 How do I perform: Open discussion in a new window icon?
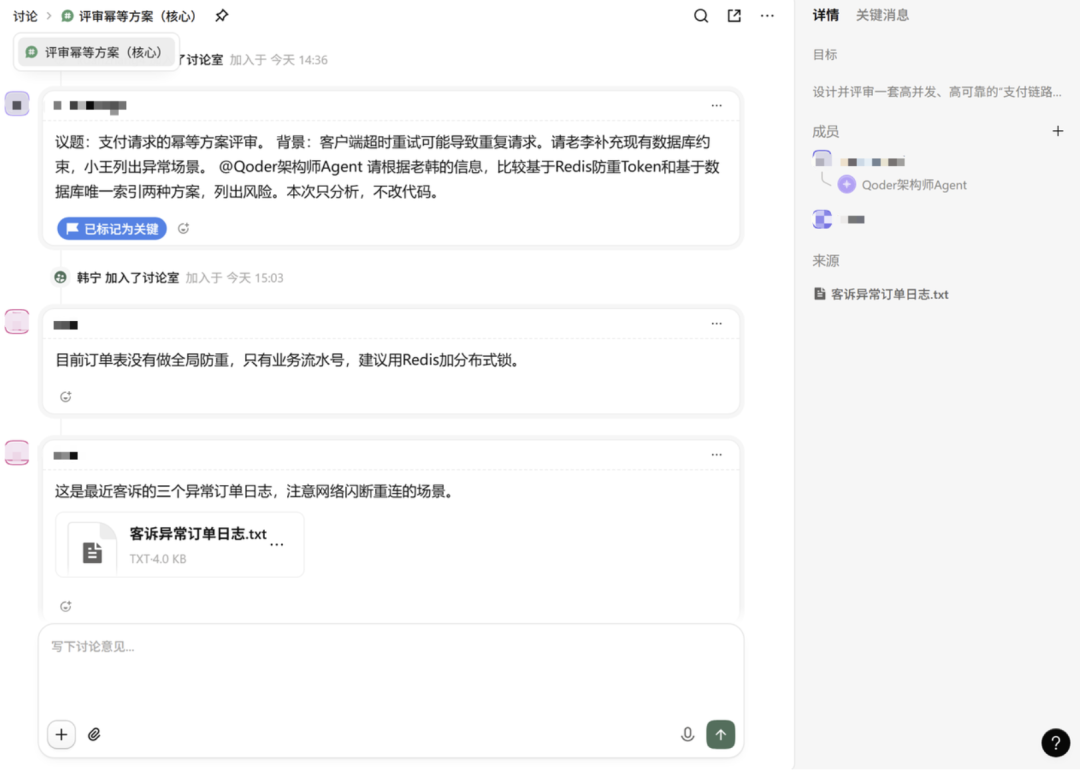tap(734, 16)
